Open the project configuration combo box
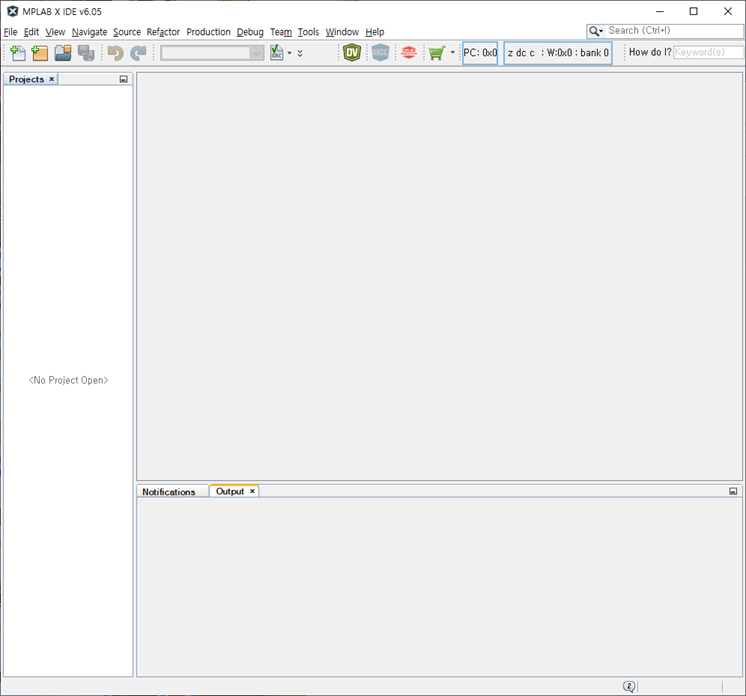Viewport: 746px width, 696px height. point(212,53)
